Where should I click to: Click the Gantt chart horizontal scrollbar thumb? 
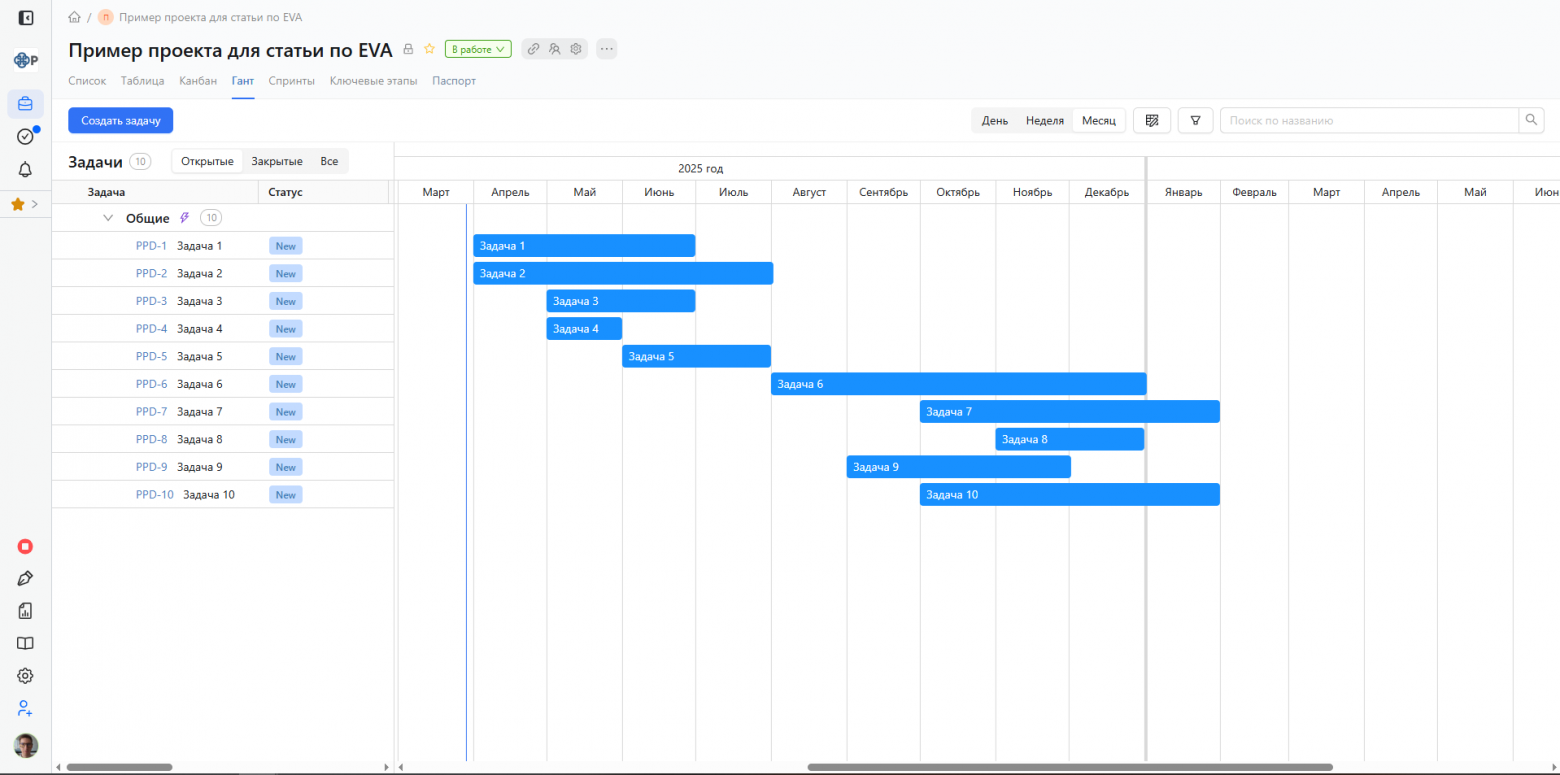1070,768
